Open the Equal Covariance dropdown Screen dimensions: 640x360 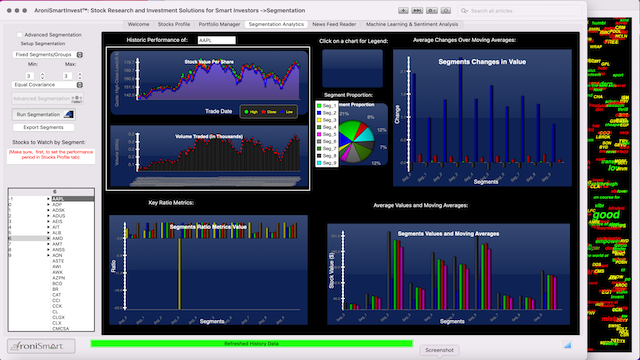pyautogui.click(x=48, y=85)
